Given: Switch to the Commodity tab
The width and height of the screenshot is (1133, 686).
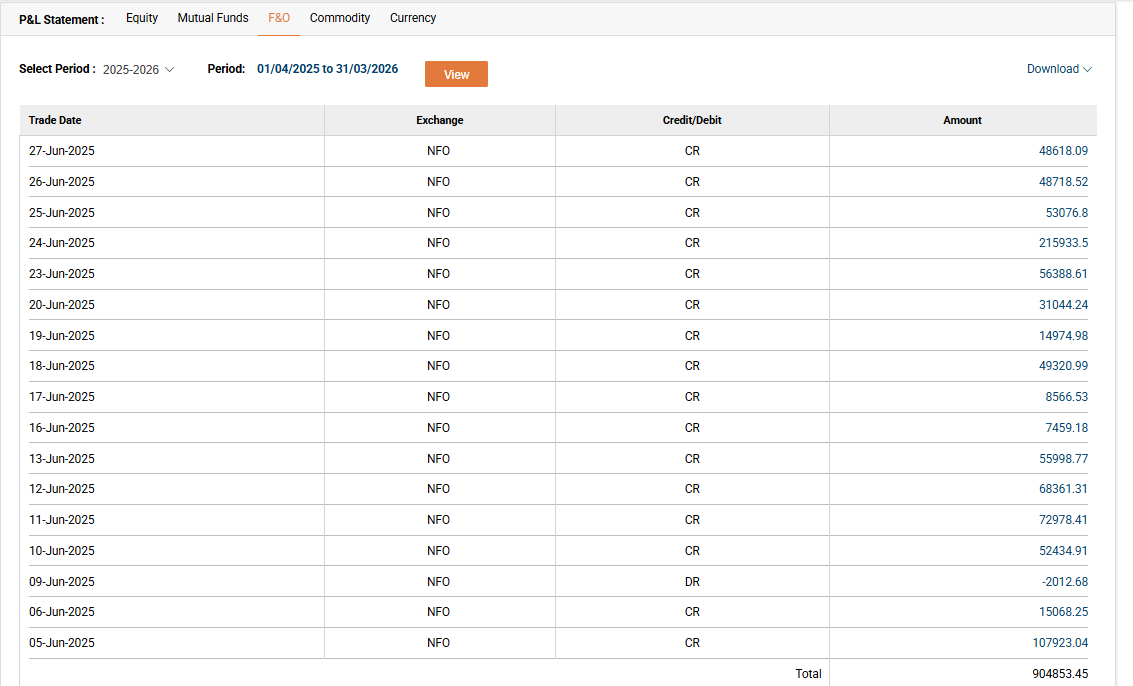Looking at the screenshot, I should coord(340,18).
